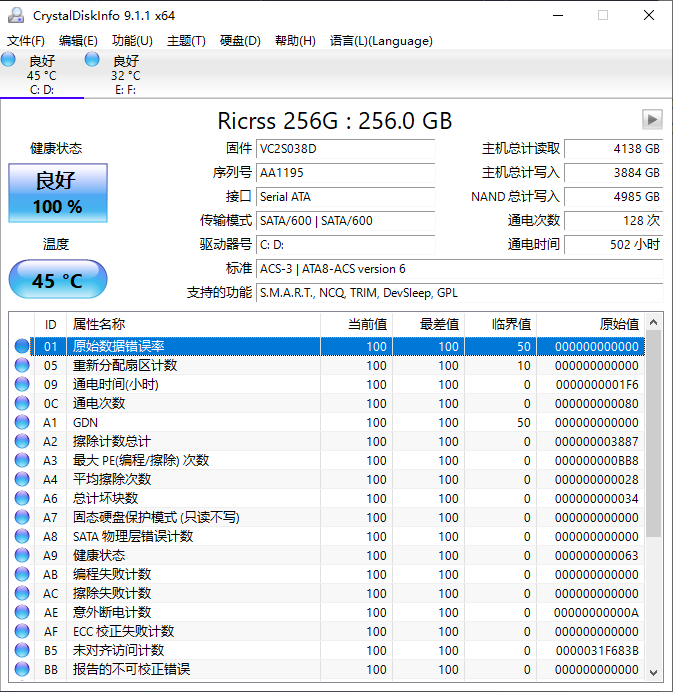Click the next disk arrow button

pyautogui.click(x=652, y=120)
